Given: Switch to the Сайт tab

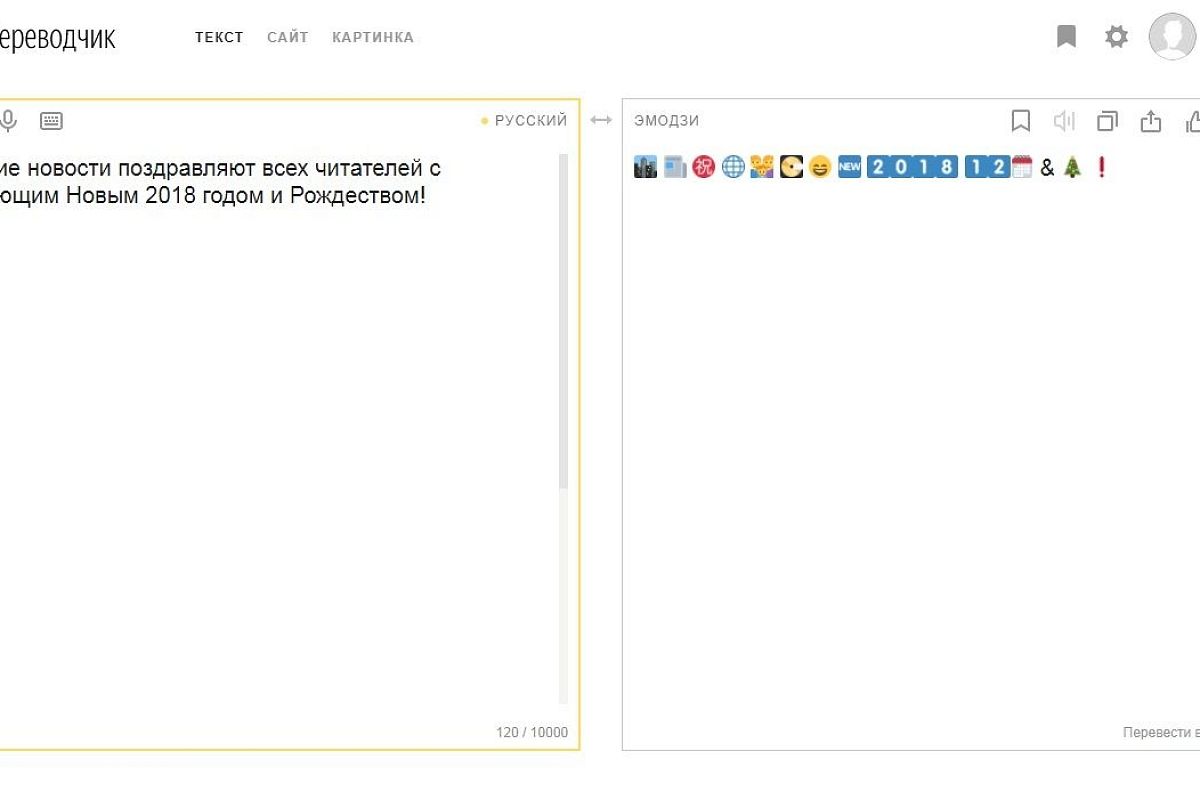Looking at the screenshot, I should click(288, 37).
